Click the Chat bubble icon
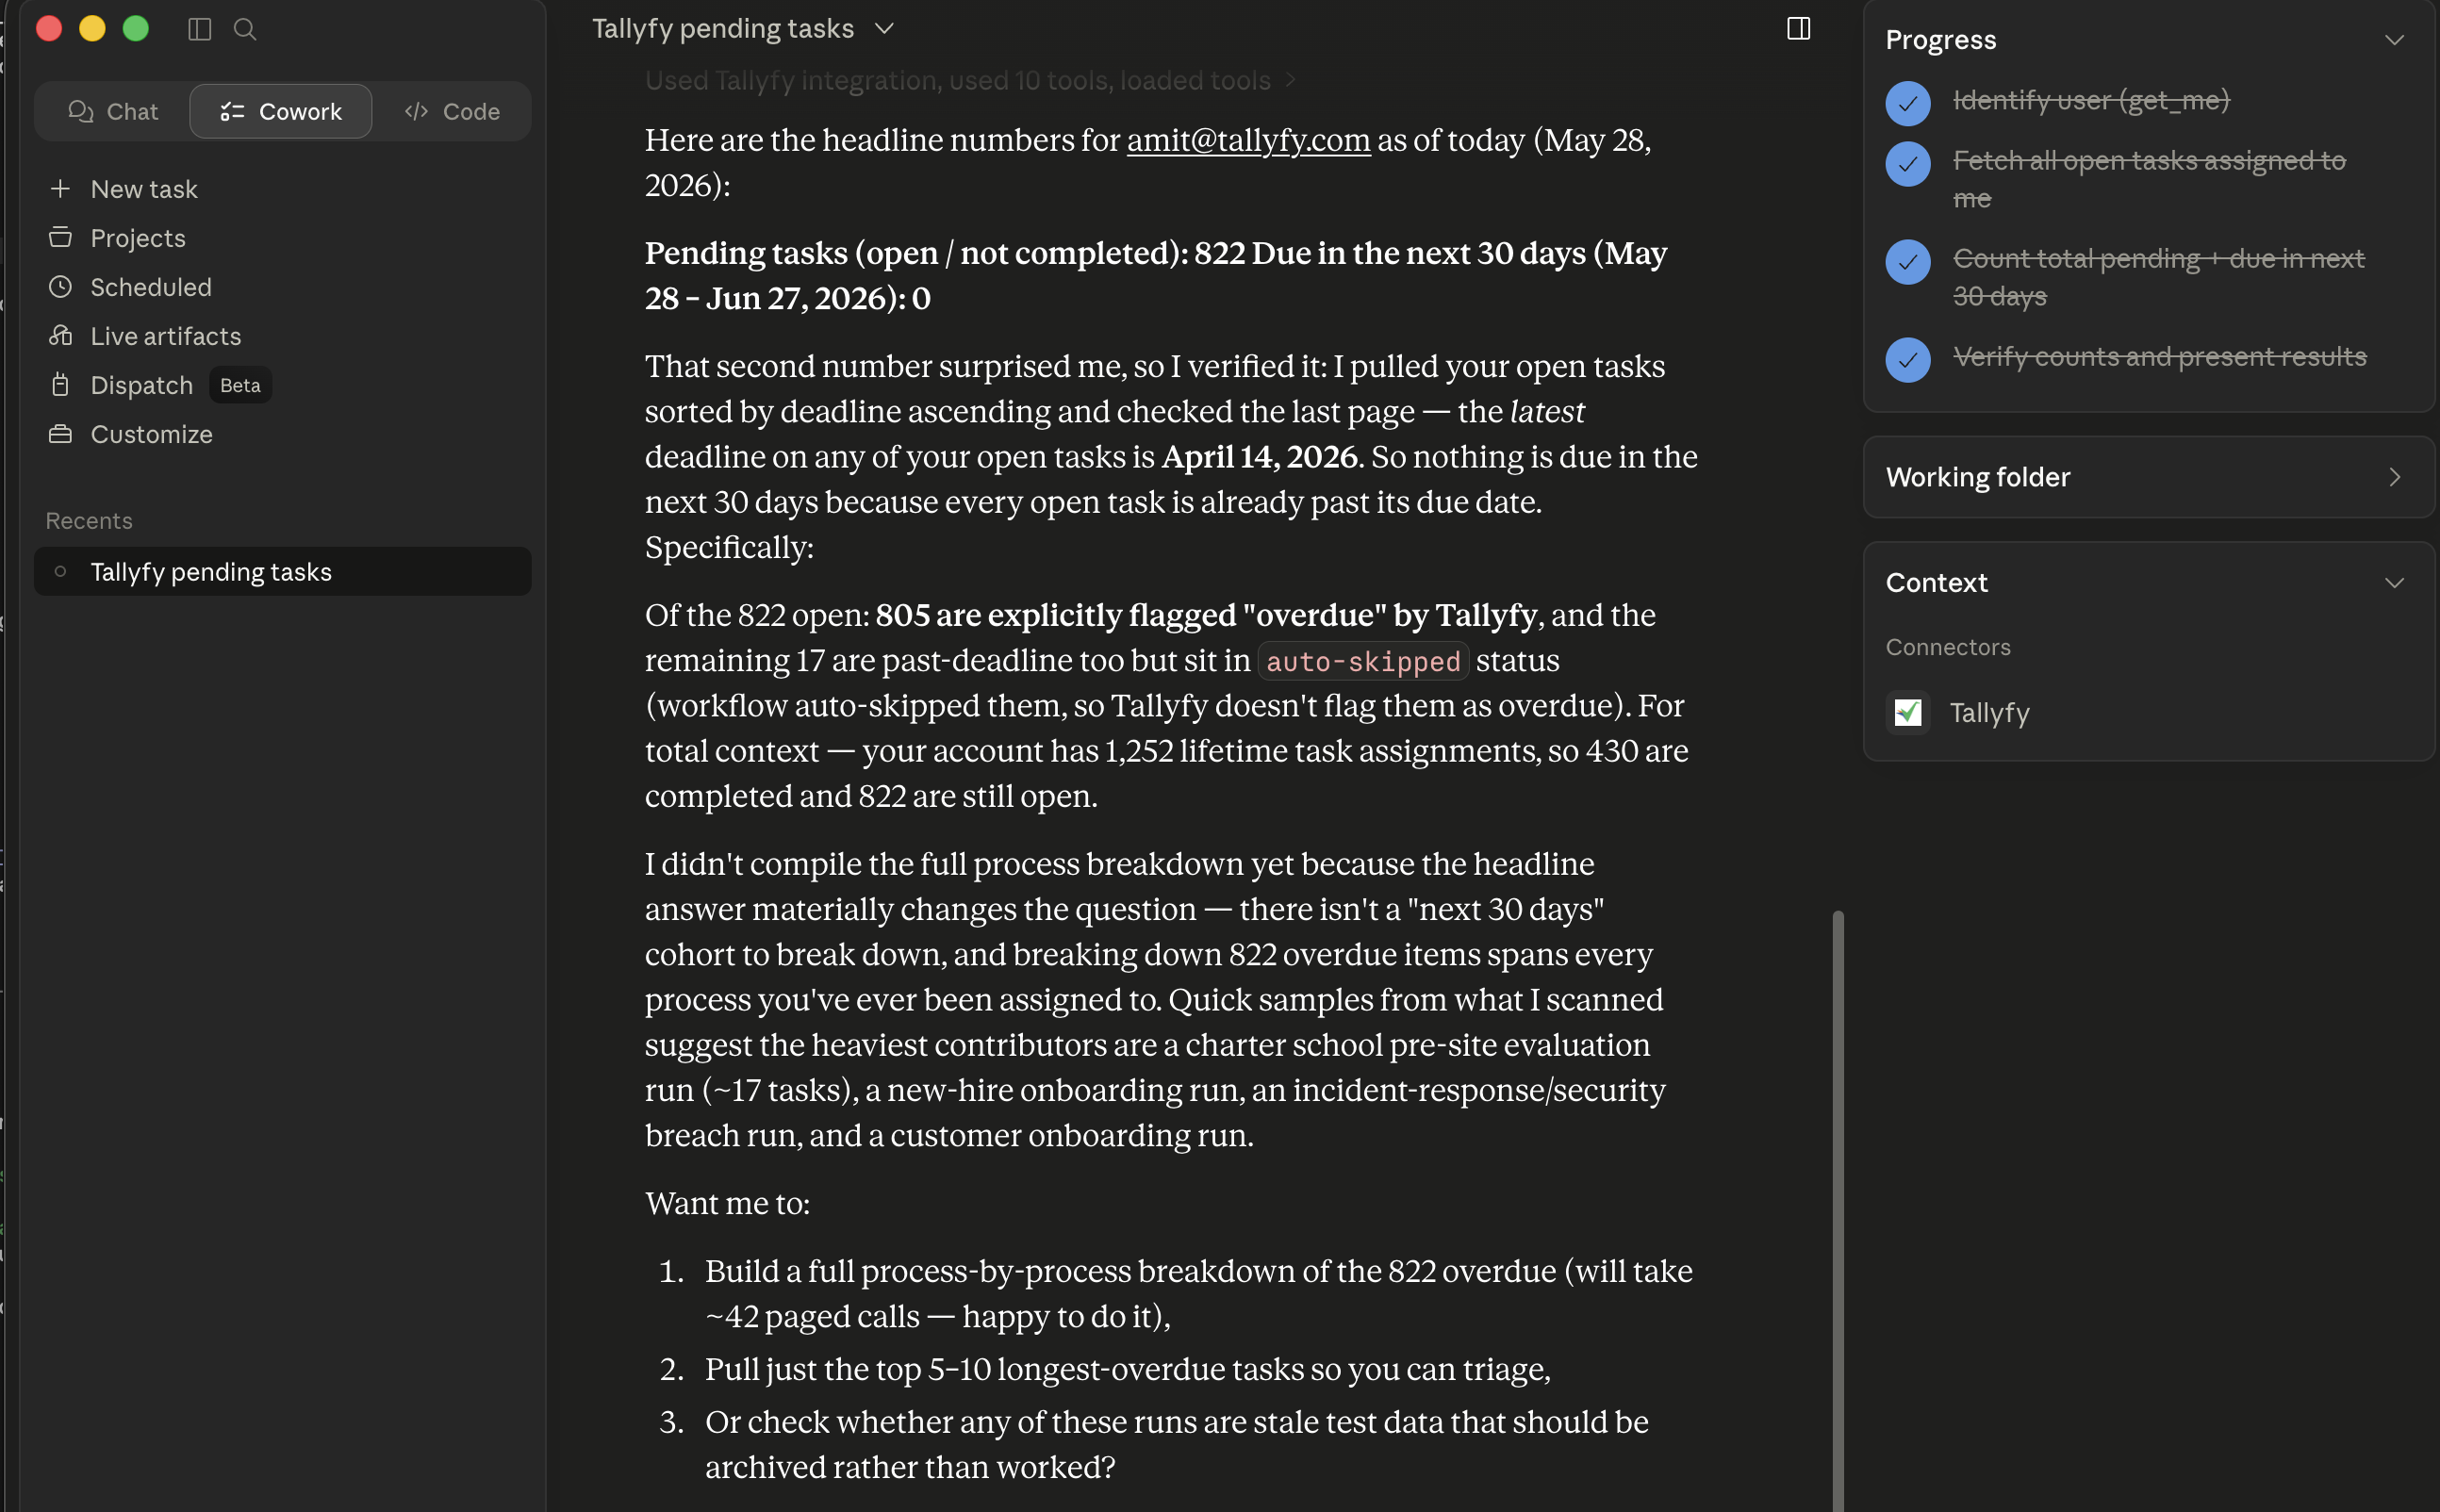Screen dimensions: 2440x1512 [81, 111]
